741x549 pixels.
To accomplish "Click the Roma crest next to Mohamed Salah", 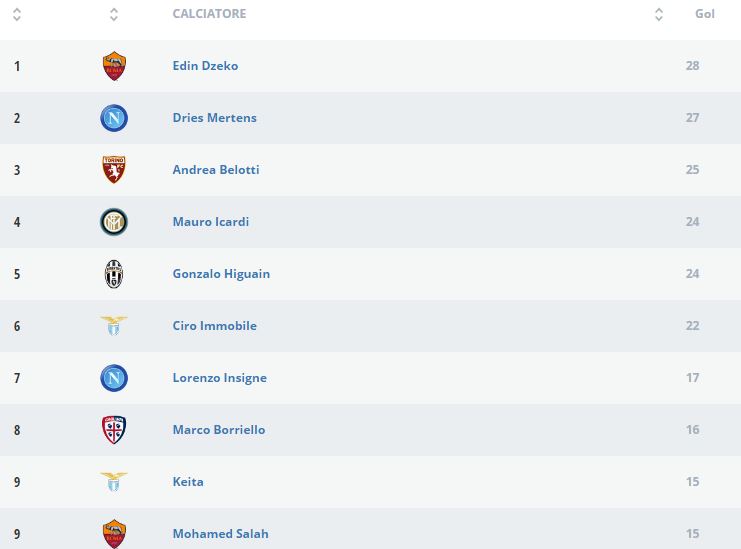I will pos(114,533).
